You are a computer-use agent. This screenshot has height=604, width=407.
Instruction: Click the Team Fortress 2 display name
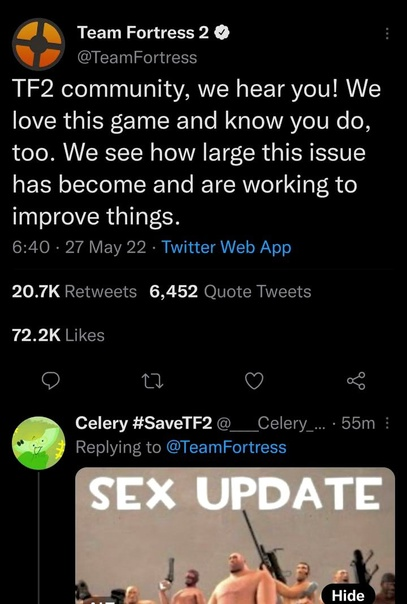143,33
